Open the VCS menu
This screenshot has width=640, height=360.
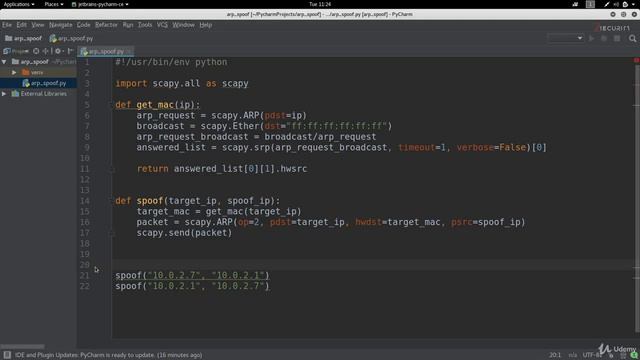(162, 25)
